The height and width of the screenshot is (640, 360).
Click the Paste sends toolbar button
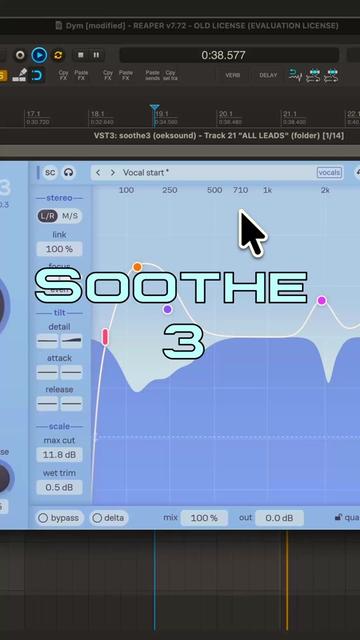152,75
